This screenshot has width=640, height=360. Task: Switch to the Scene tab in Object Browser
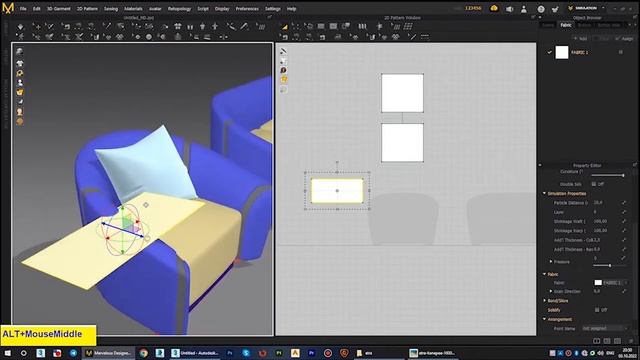point(548,25)
